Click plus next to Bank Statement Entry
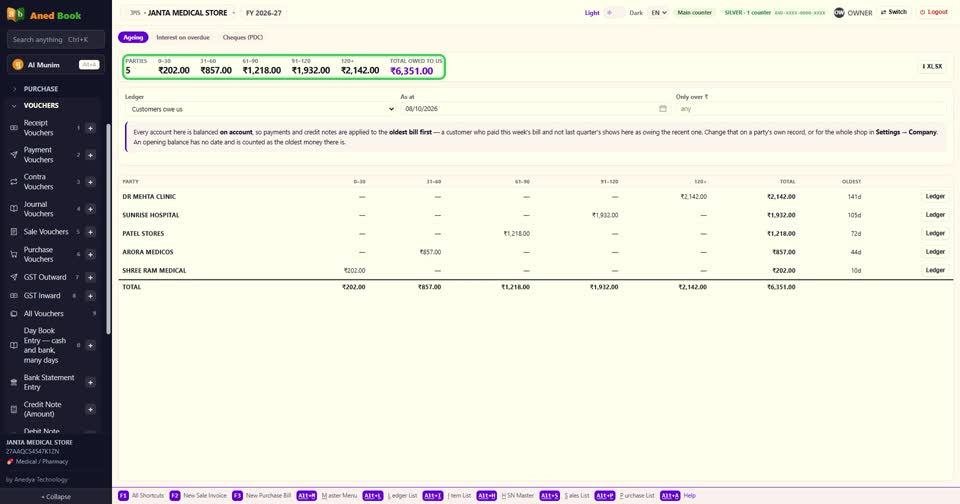The height and width of the screenshot is (504, 960). tap(90, 382)
